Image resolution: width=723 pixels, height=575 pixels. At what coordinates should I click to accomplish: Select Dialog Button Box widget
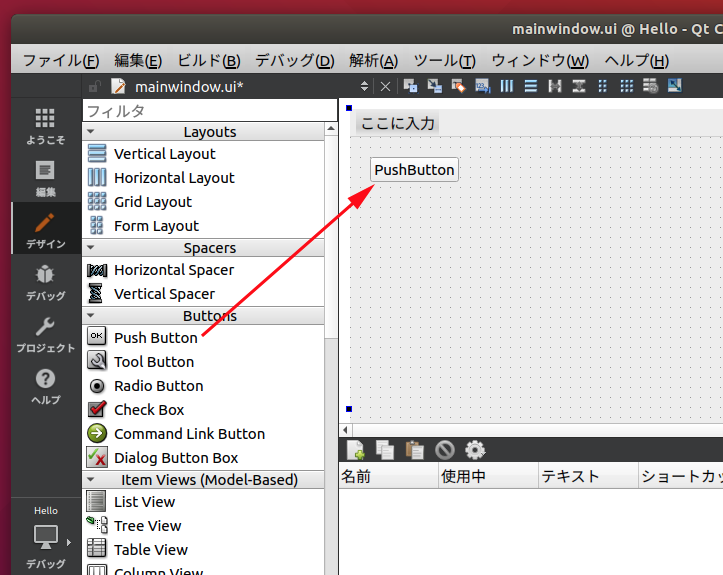click(x=204, y=457)
